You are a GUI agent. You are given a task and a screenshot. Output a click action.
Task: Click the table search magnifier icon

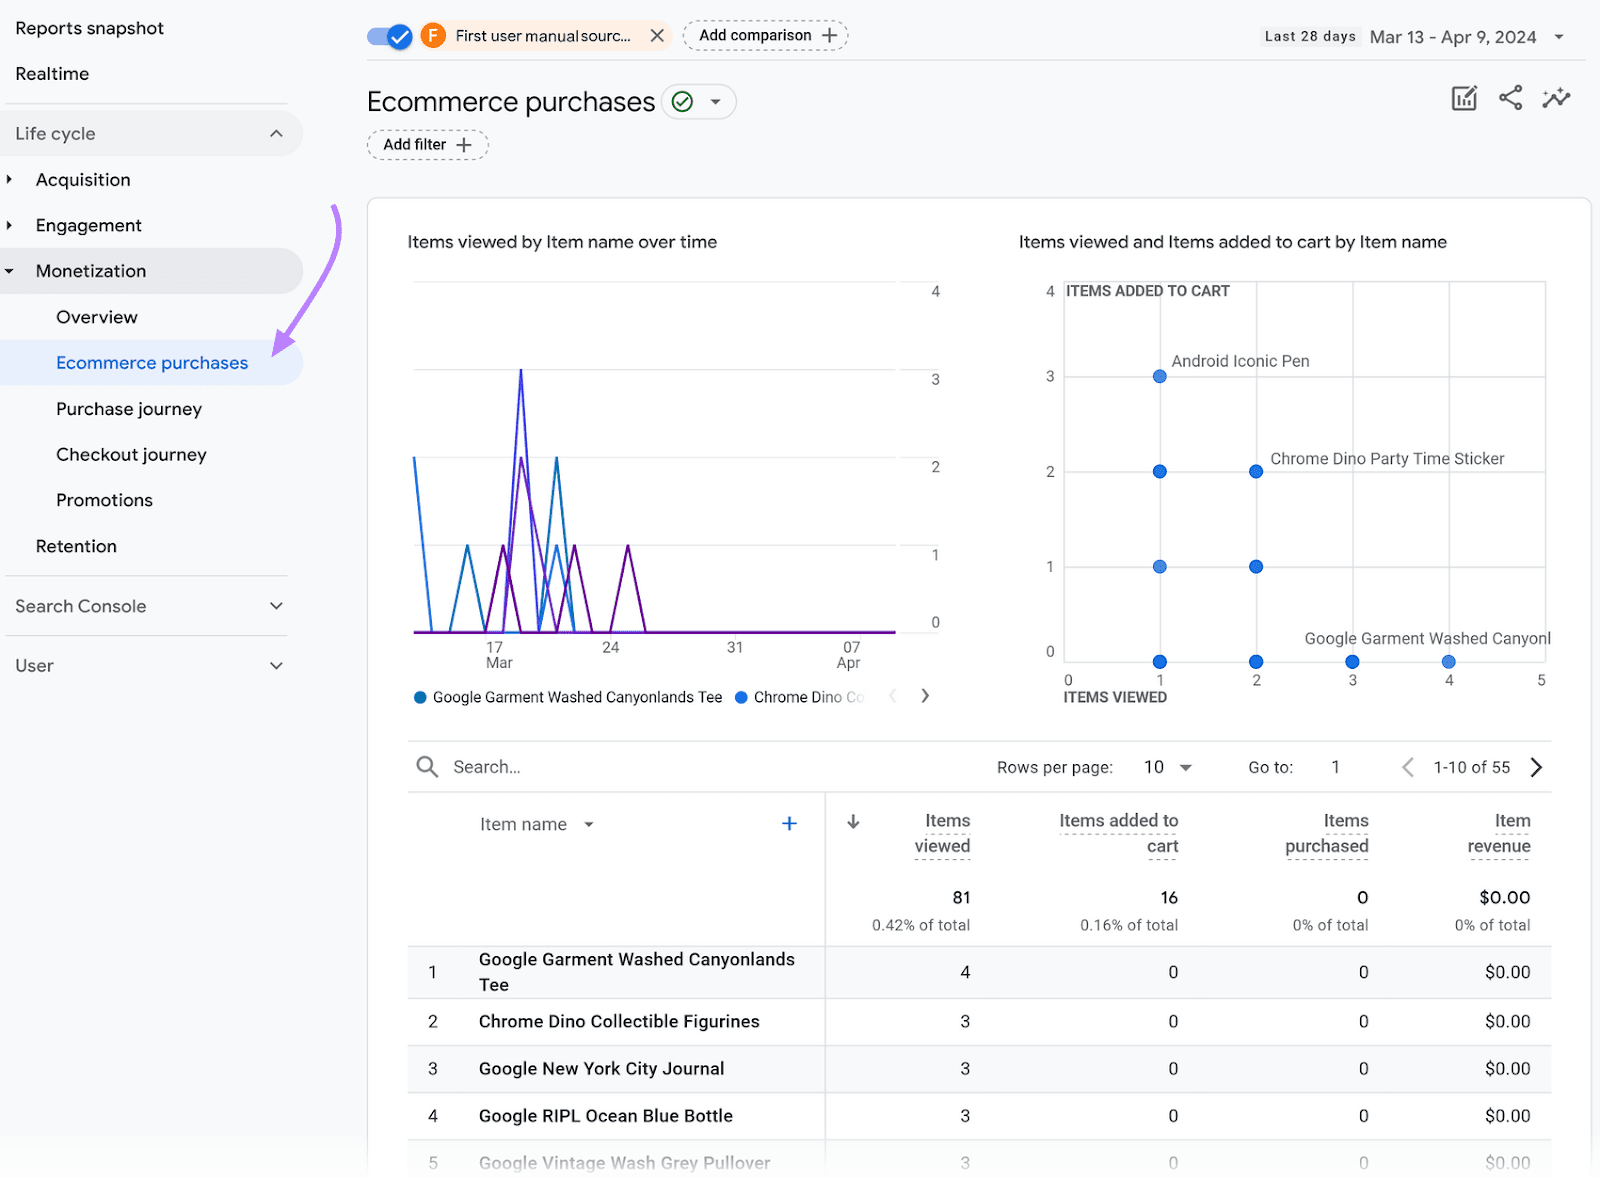[427, 767]
